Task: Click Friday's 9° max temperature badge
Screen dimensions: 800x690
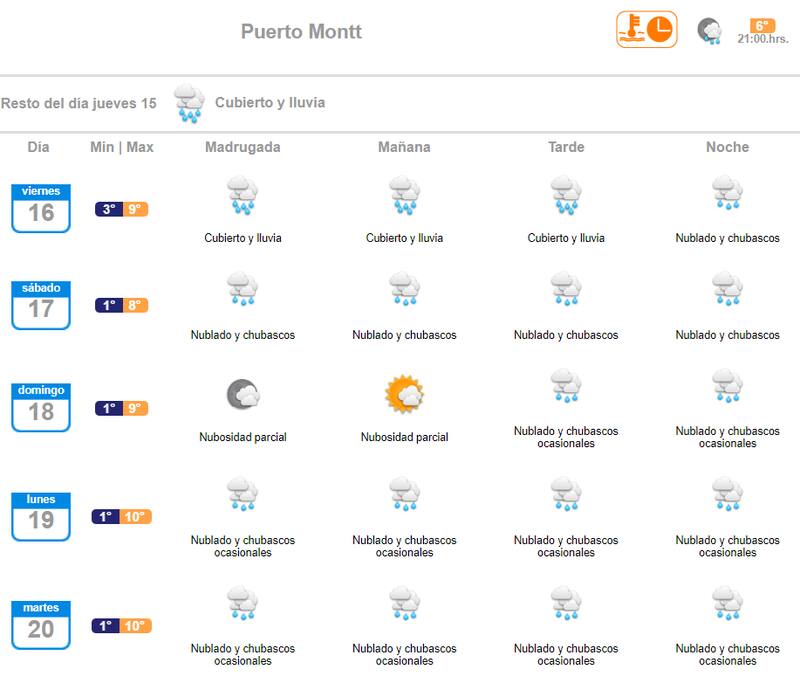Action: tap(136, 209)
